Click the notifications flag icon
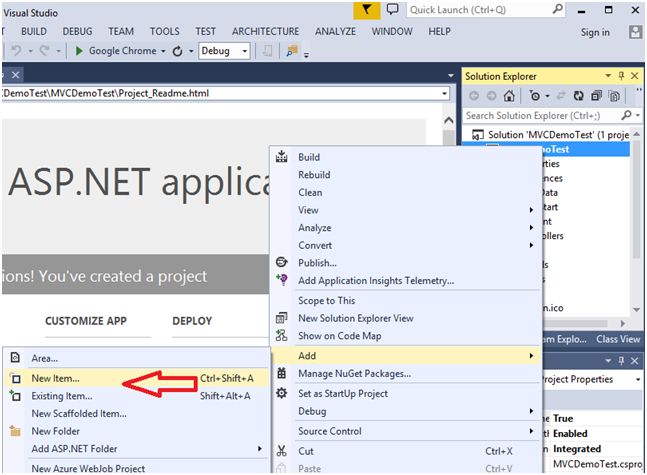 pyautogui.click(x=368, y=10)
